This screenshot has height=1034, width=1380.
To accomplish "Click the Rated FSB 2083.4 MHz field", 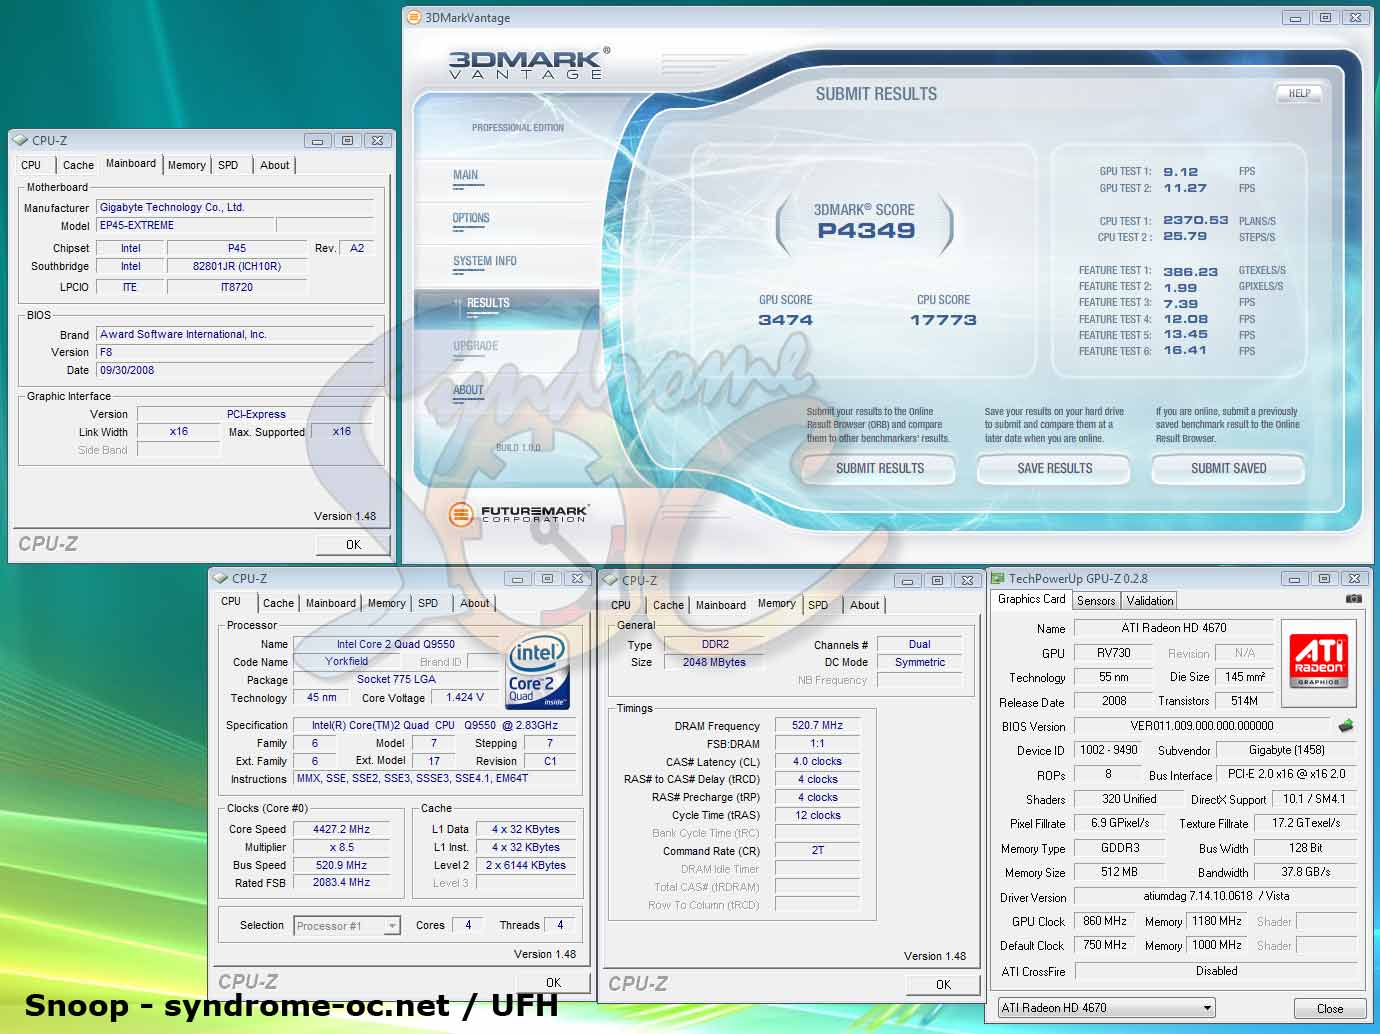I will (341, 883).
